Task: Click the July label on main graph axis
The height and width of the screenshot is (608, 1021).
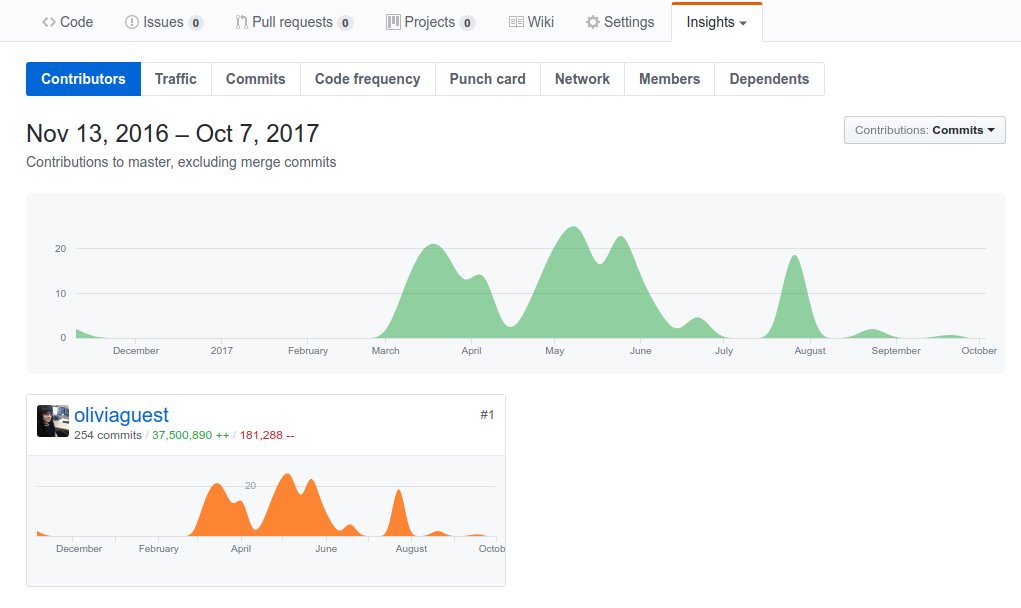Action: coord(724,351)
